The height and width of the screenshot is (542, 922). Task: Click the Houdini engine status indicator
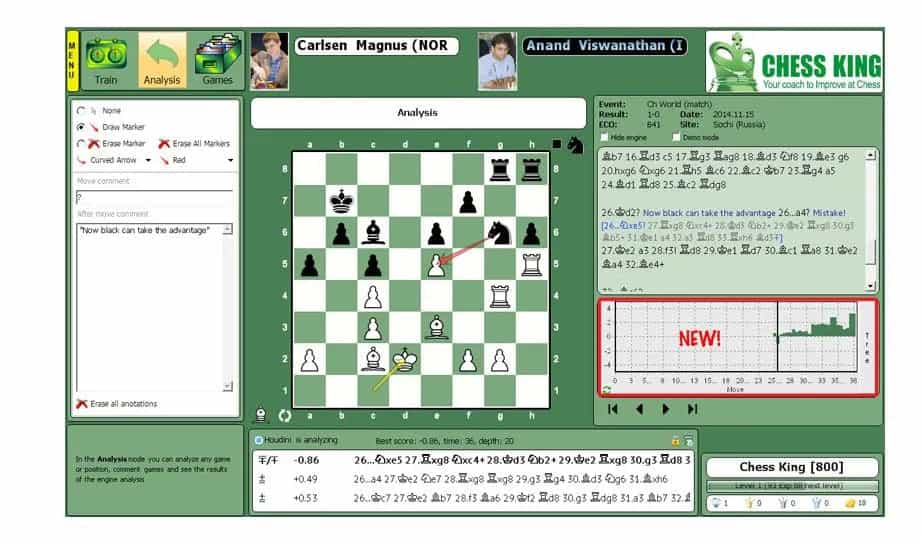point(259,440)
